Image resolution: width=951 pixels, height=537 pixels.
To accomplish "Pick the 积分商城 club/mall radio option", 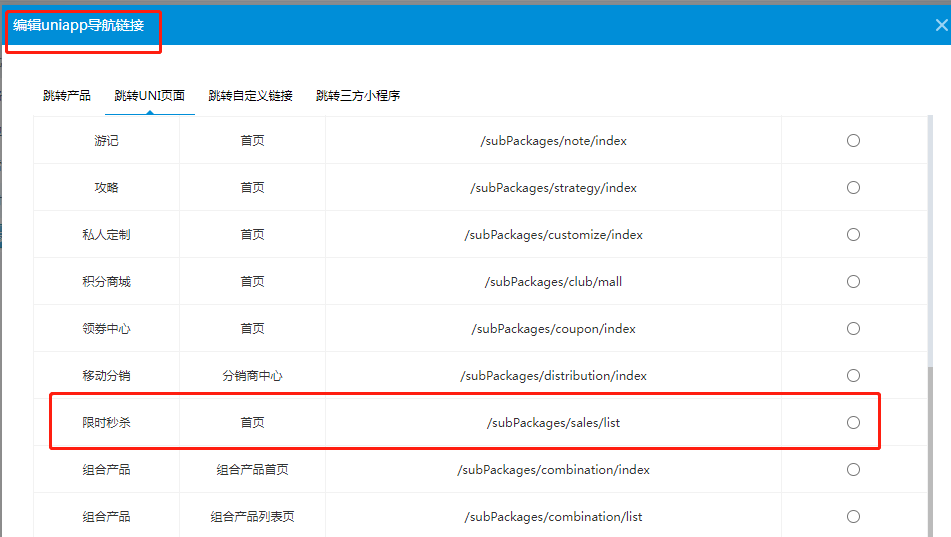I will click(853, 282).
